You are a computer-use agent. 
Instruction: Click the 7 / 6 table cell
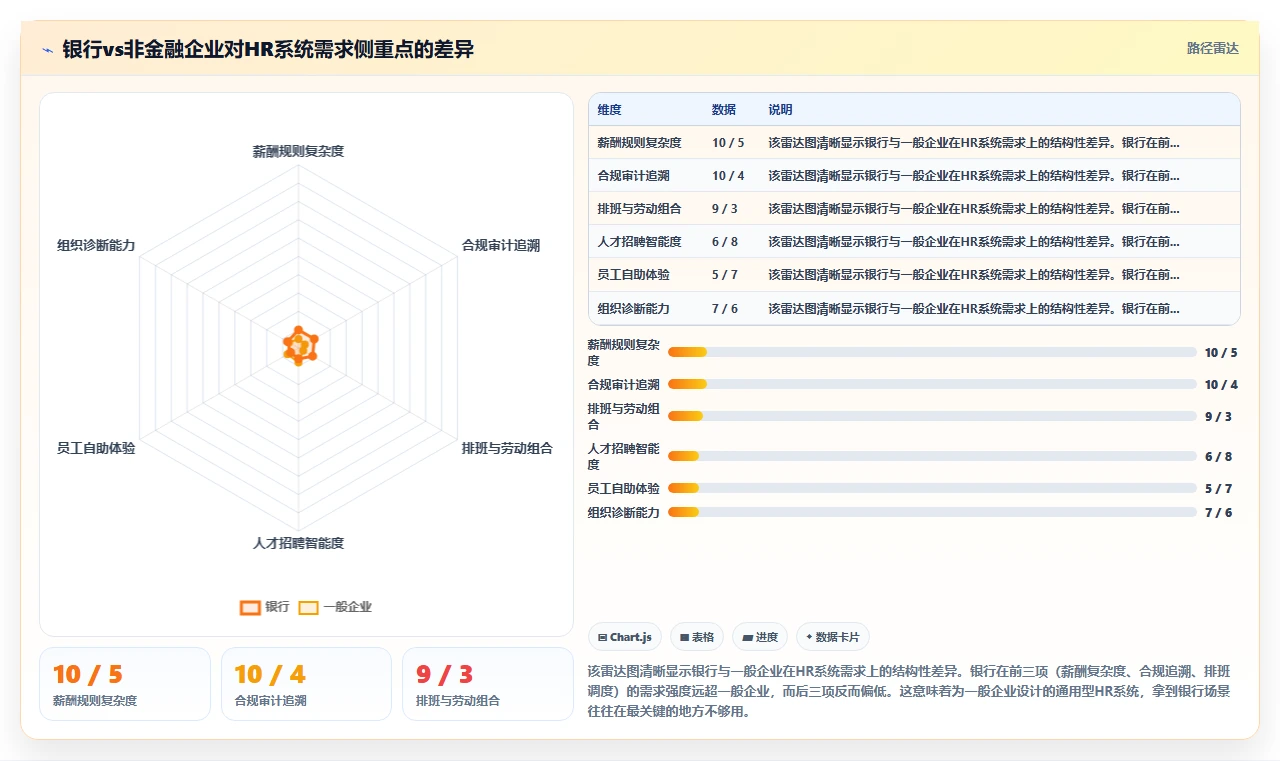[x=725, y=308]
